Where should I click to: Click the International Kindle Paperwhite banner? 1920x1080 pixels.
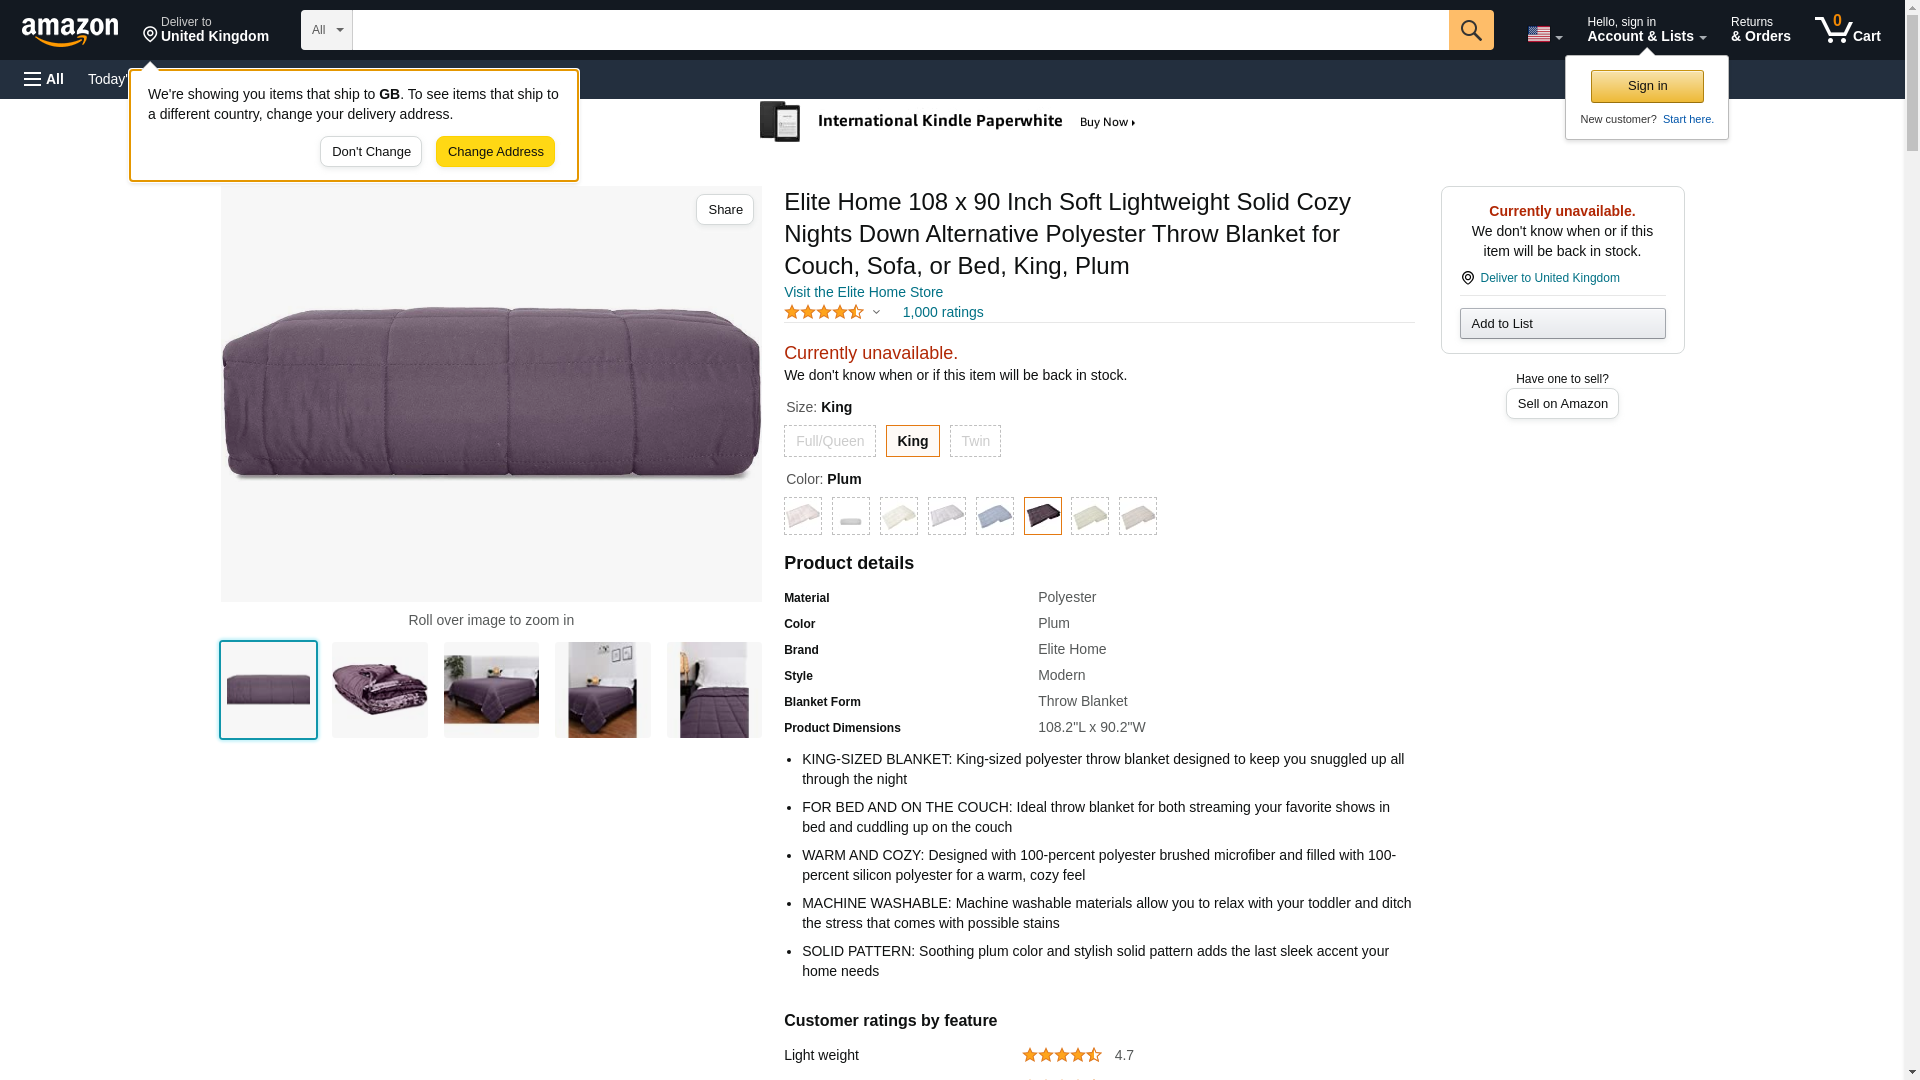pos(948,122)
